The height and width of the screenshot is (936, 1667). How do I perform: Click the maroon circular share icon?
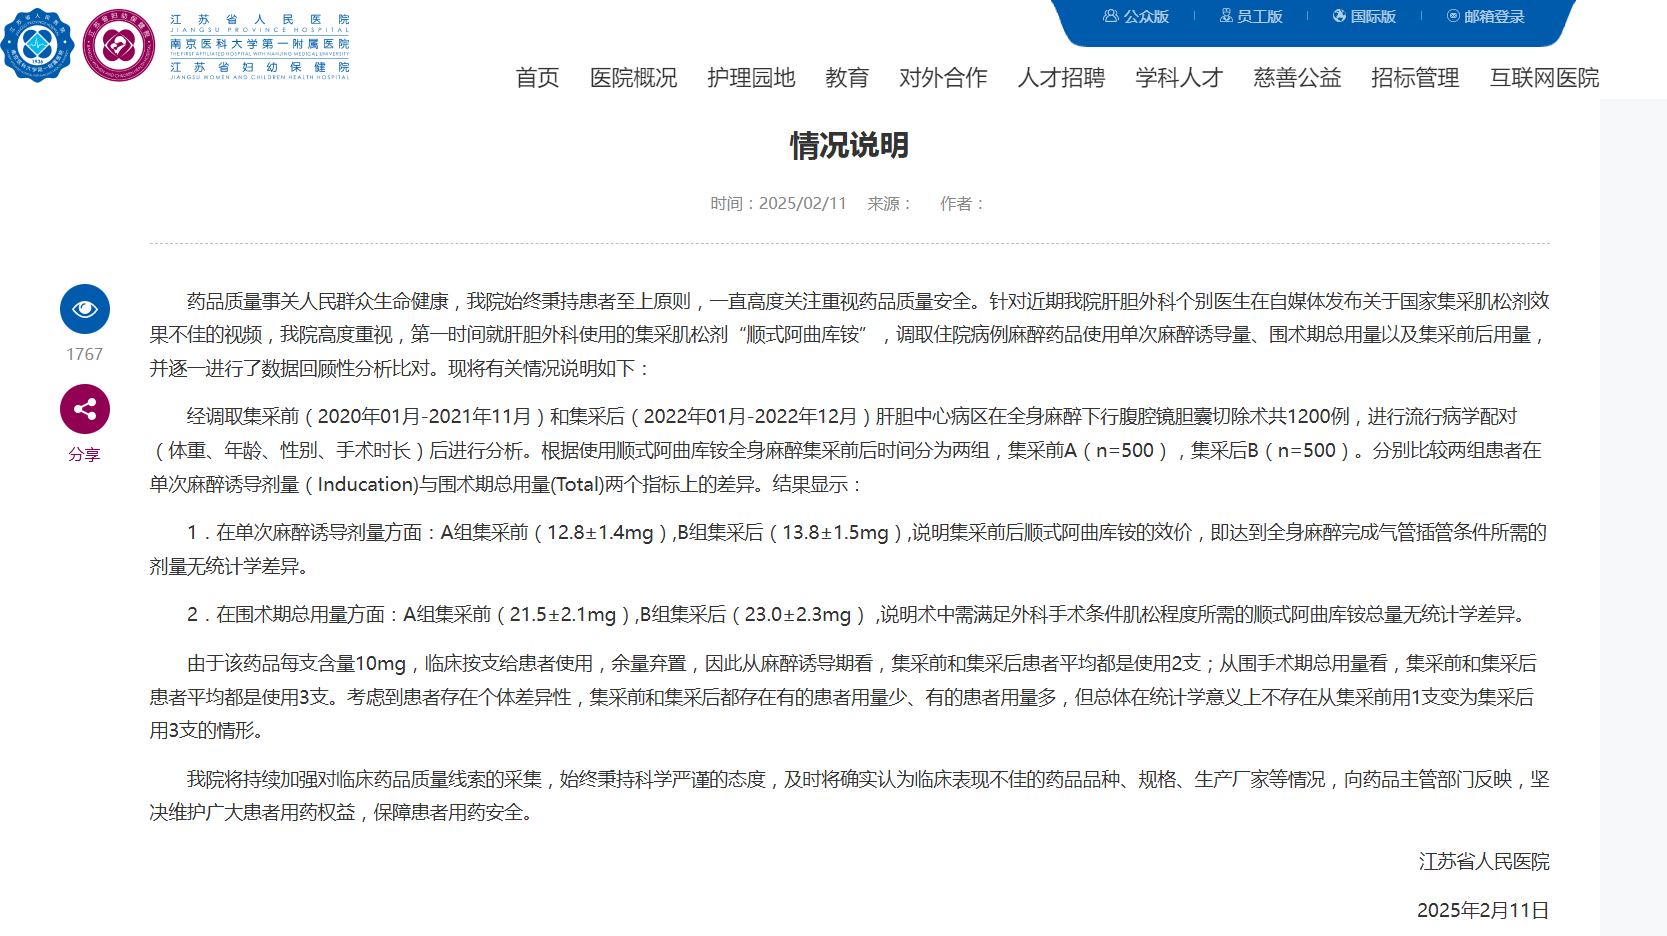(85, 409)
